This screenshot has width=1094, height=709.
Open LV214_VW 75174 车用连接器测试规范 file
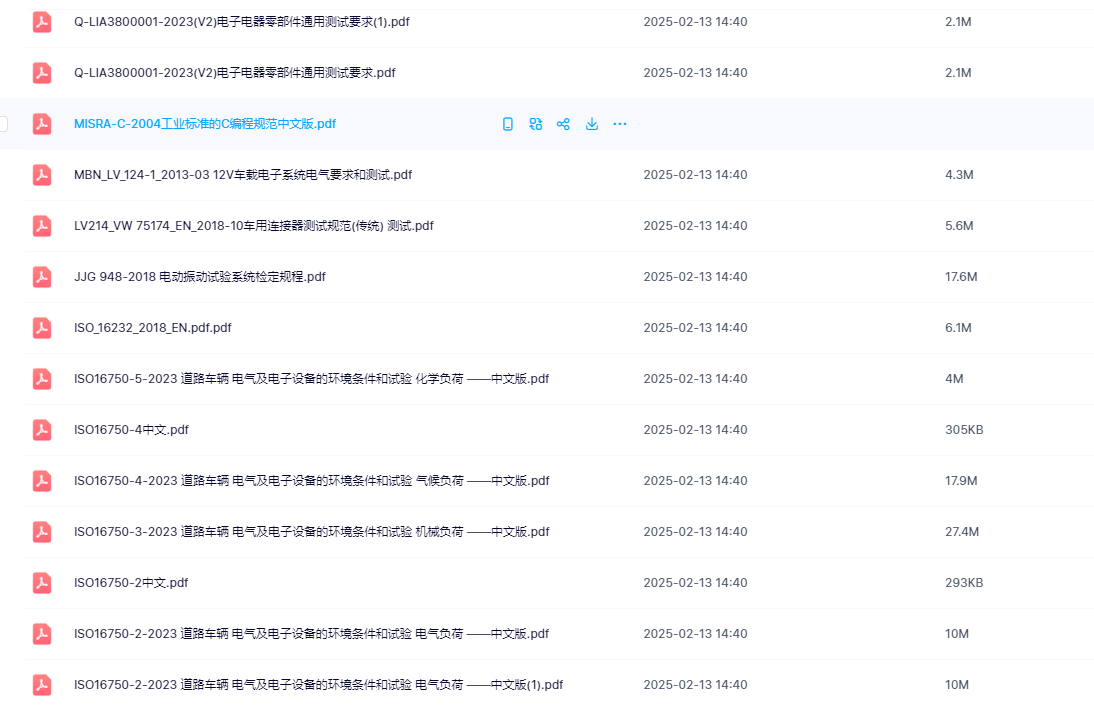coord(254,226)
